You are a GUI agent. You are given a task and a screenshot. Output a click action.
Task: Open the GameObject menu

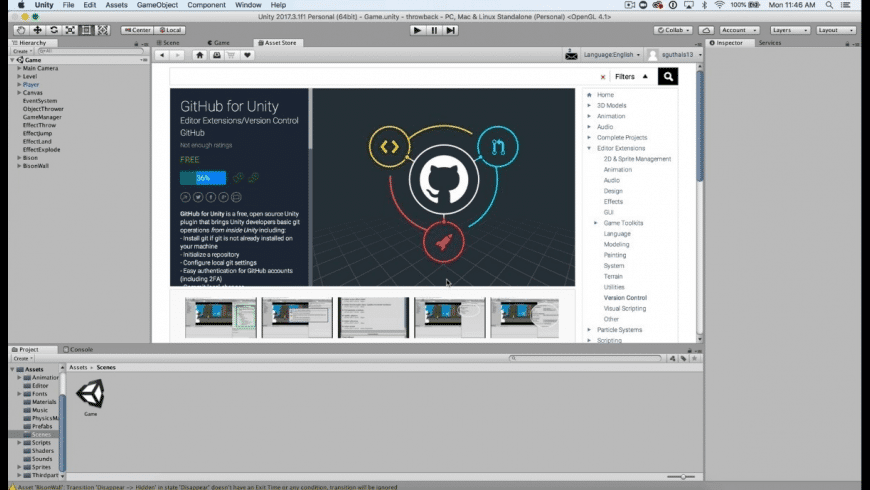[158, 5]
